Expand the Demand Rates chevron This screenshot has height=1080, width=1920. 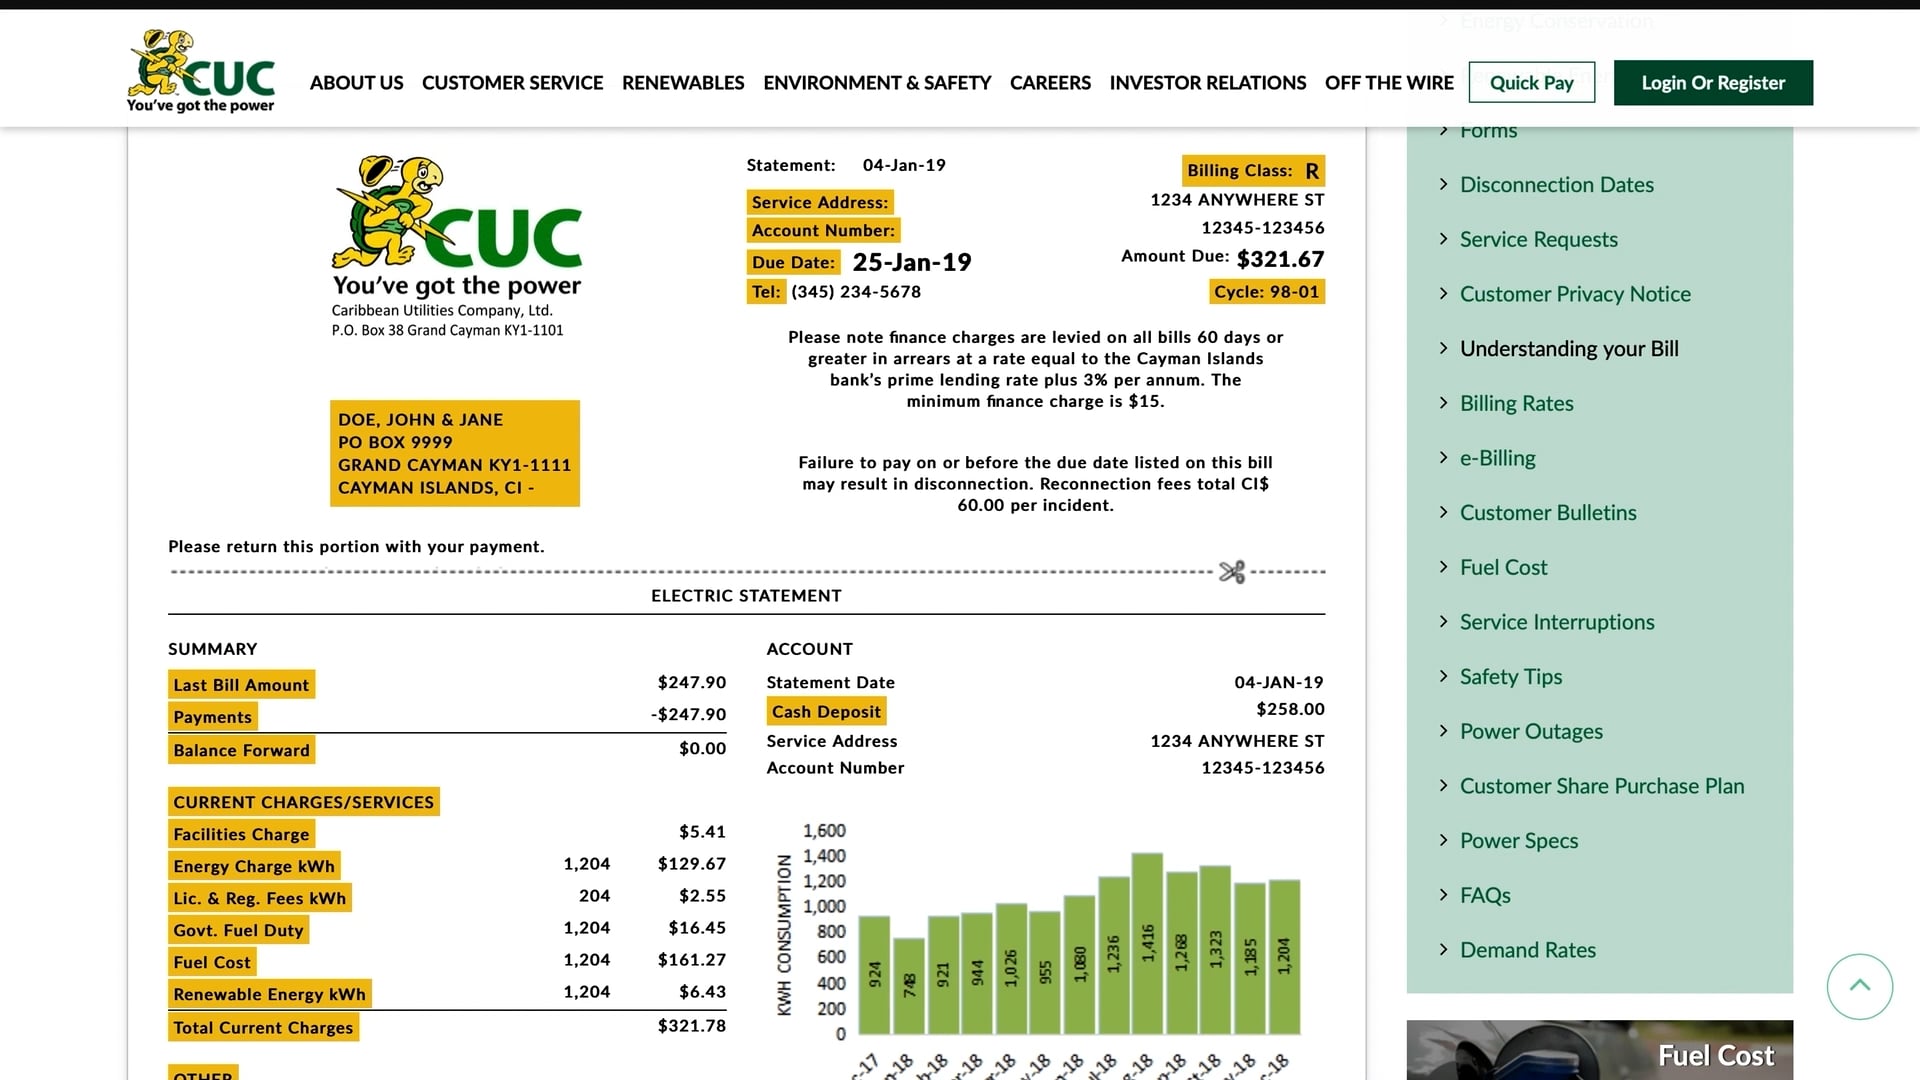coord(1443,949)
